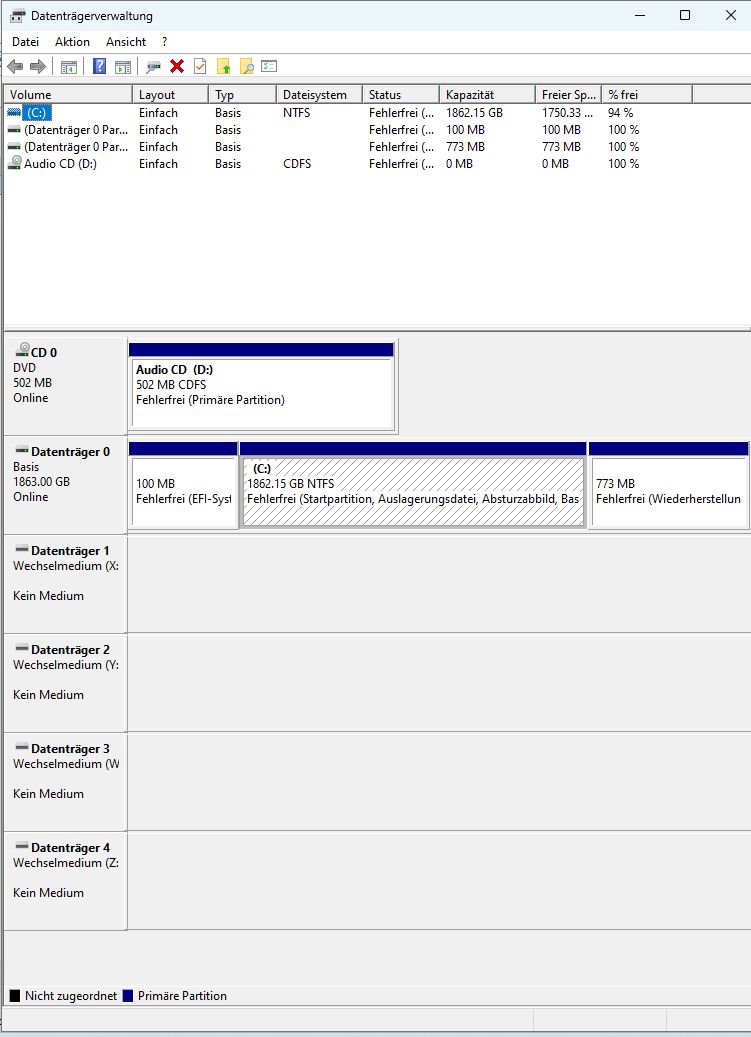Select the (C:) 1862.15 GB NTFS partition block

(x=413, y=485)
